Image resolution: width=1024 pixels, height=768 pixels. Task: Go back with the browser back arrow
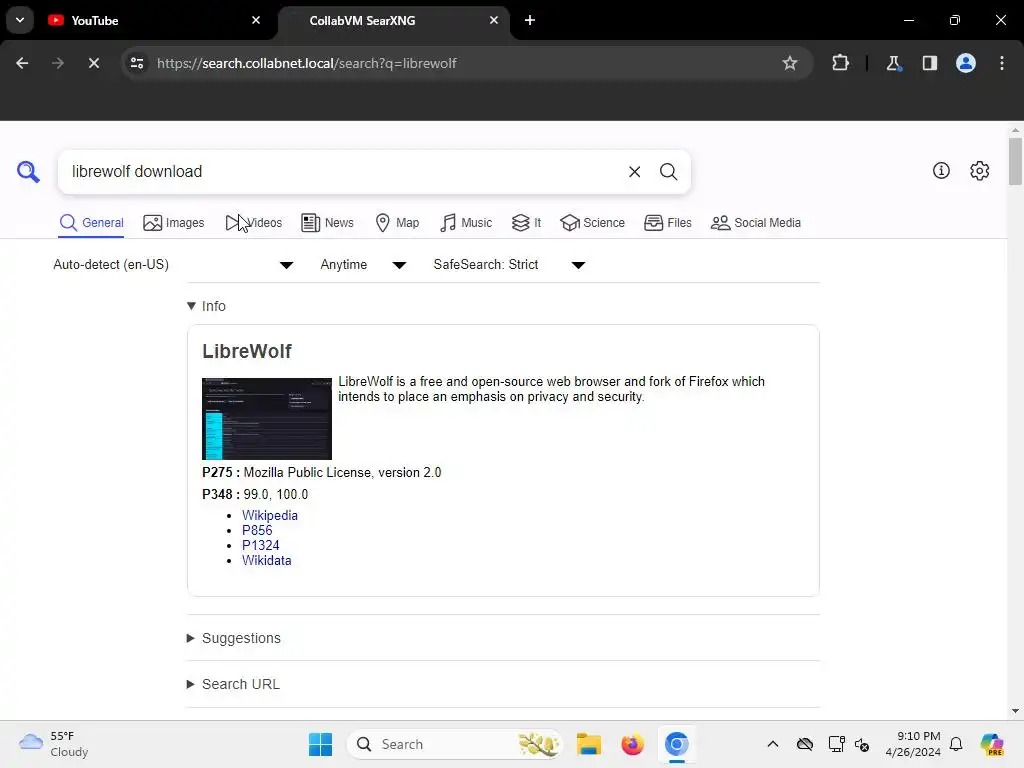tap(22, 63)
